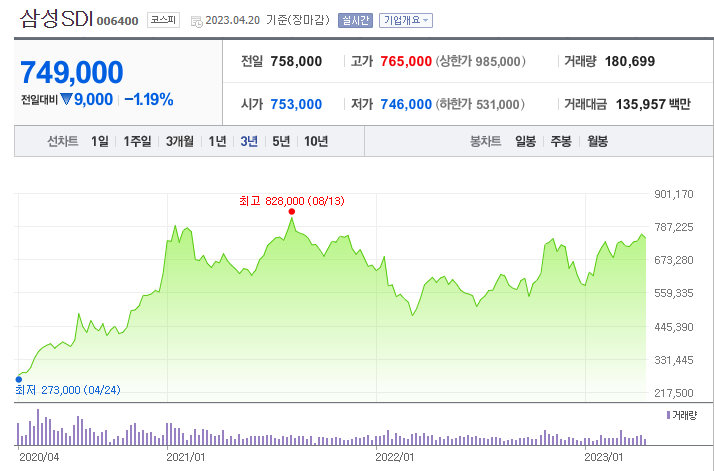Viewport: 714px width, 471px height.
Task: Select the 3년 chart period
Action: (249, 141)
